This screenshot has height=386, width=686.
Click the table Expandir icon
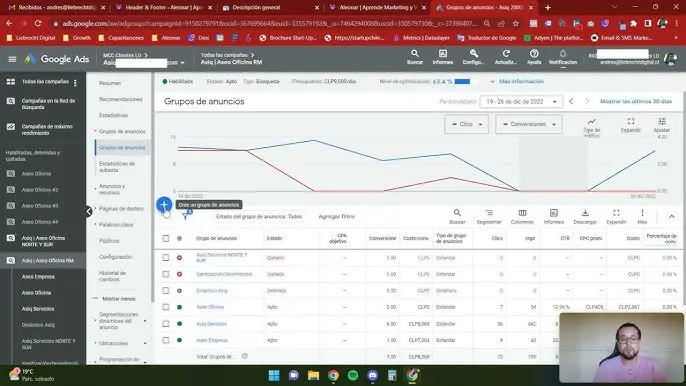coord(616,216)
